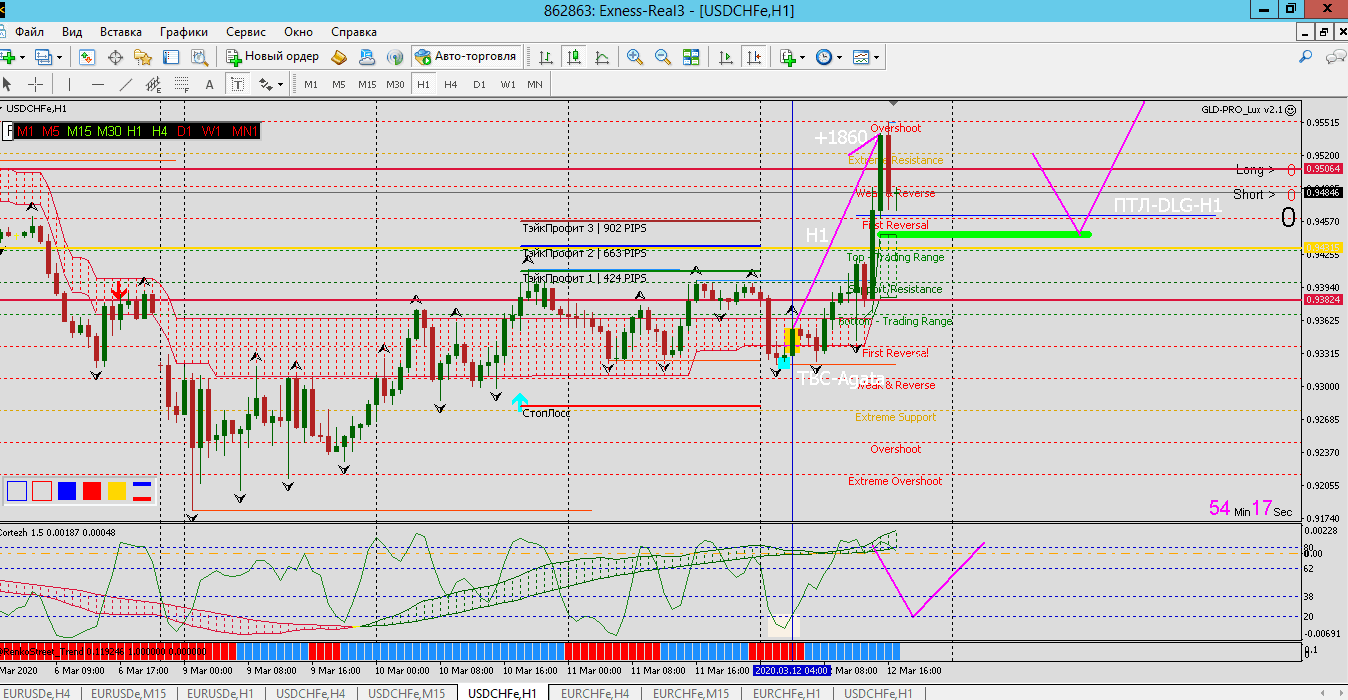This screenshot has height=700, width=1348.
Task: Switch chart to bar chart mode
Action: [x=545, y=57]
